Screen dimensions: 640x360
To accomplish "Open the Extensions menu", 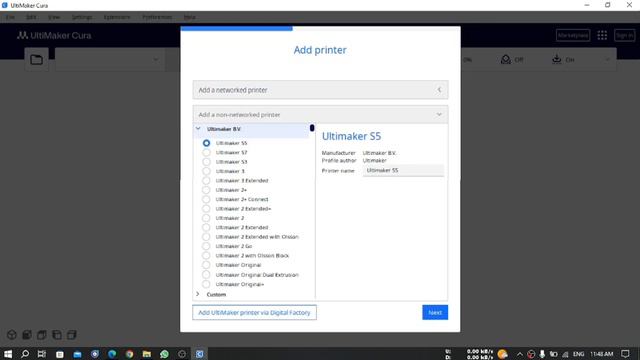I will coord(117,17).
